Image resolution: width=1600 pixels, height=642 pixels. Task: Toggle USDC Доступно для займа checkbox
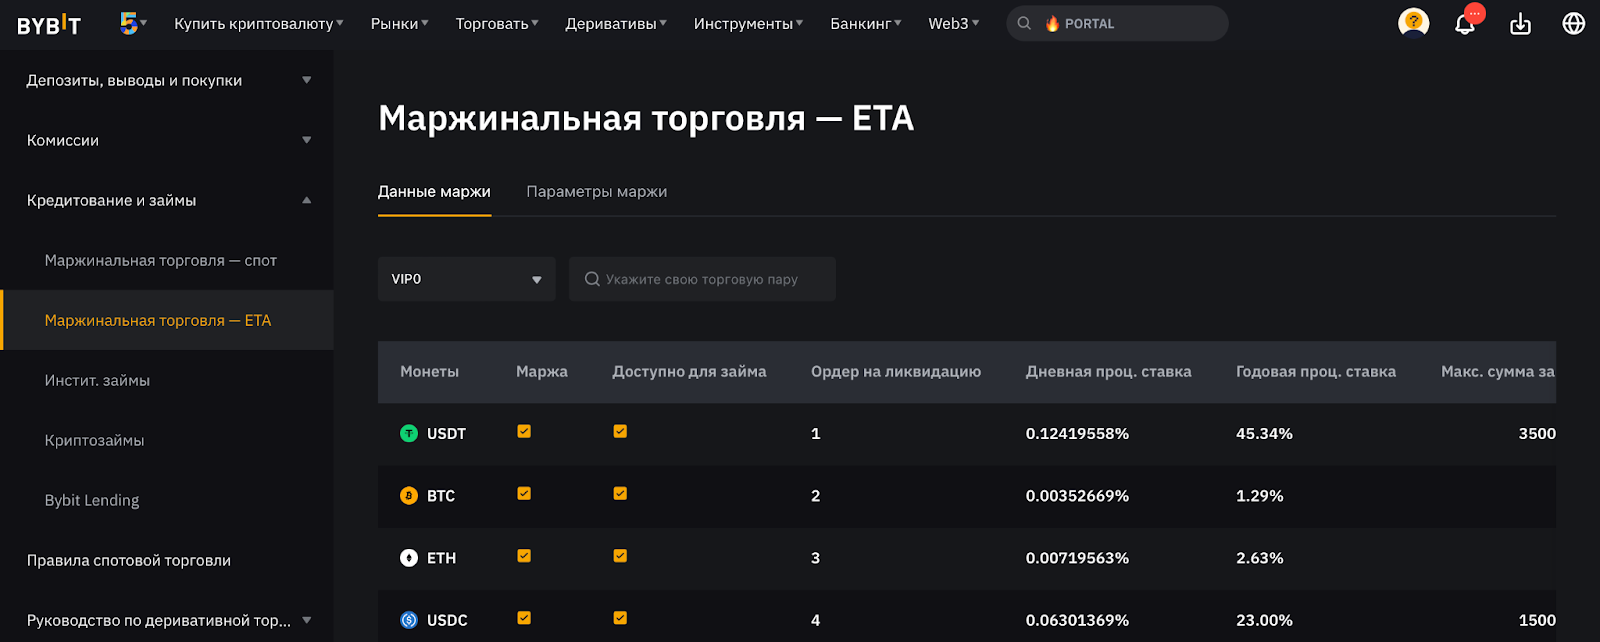point(620,618)
